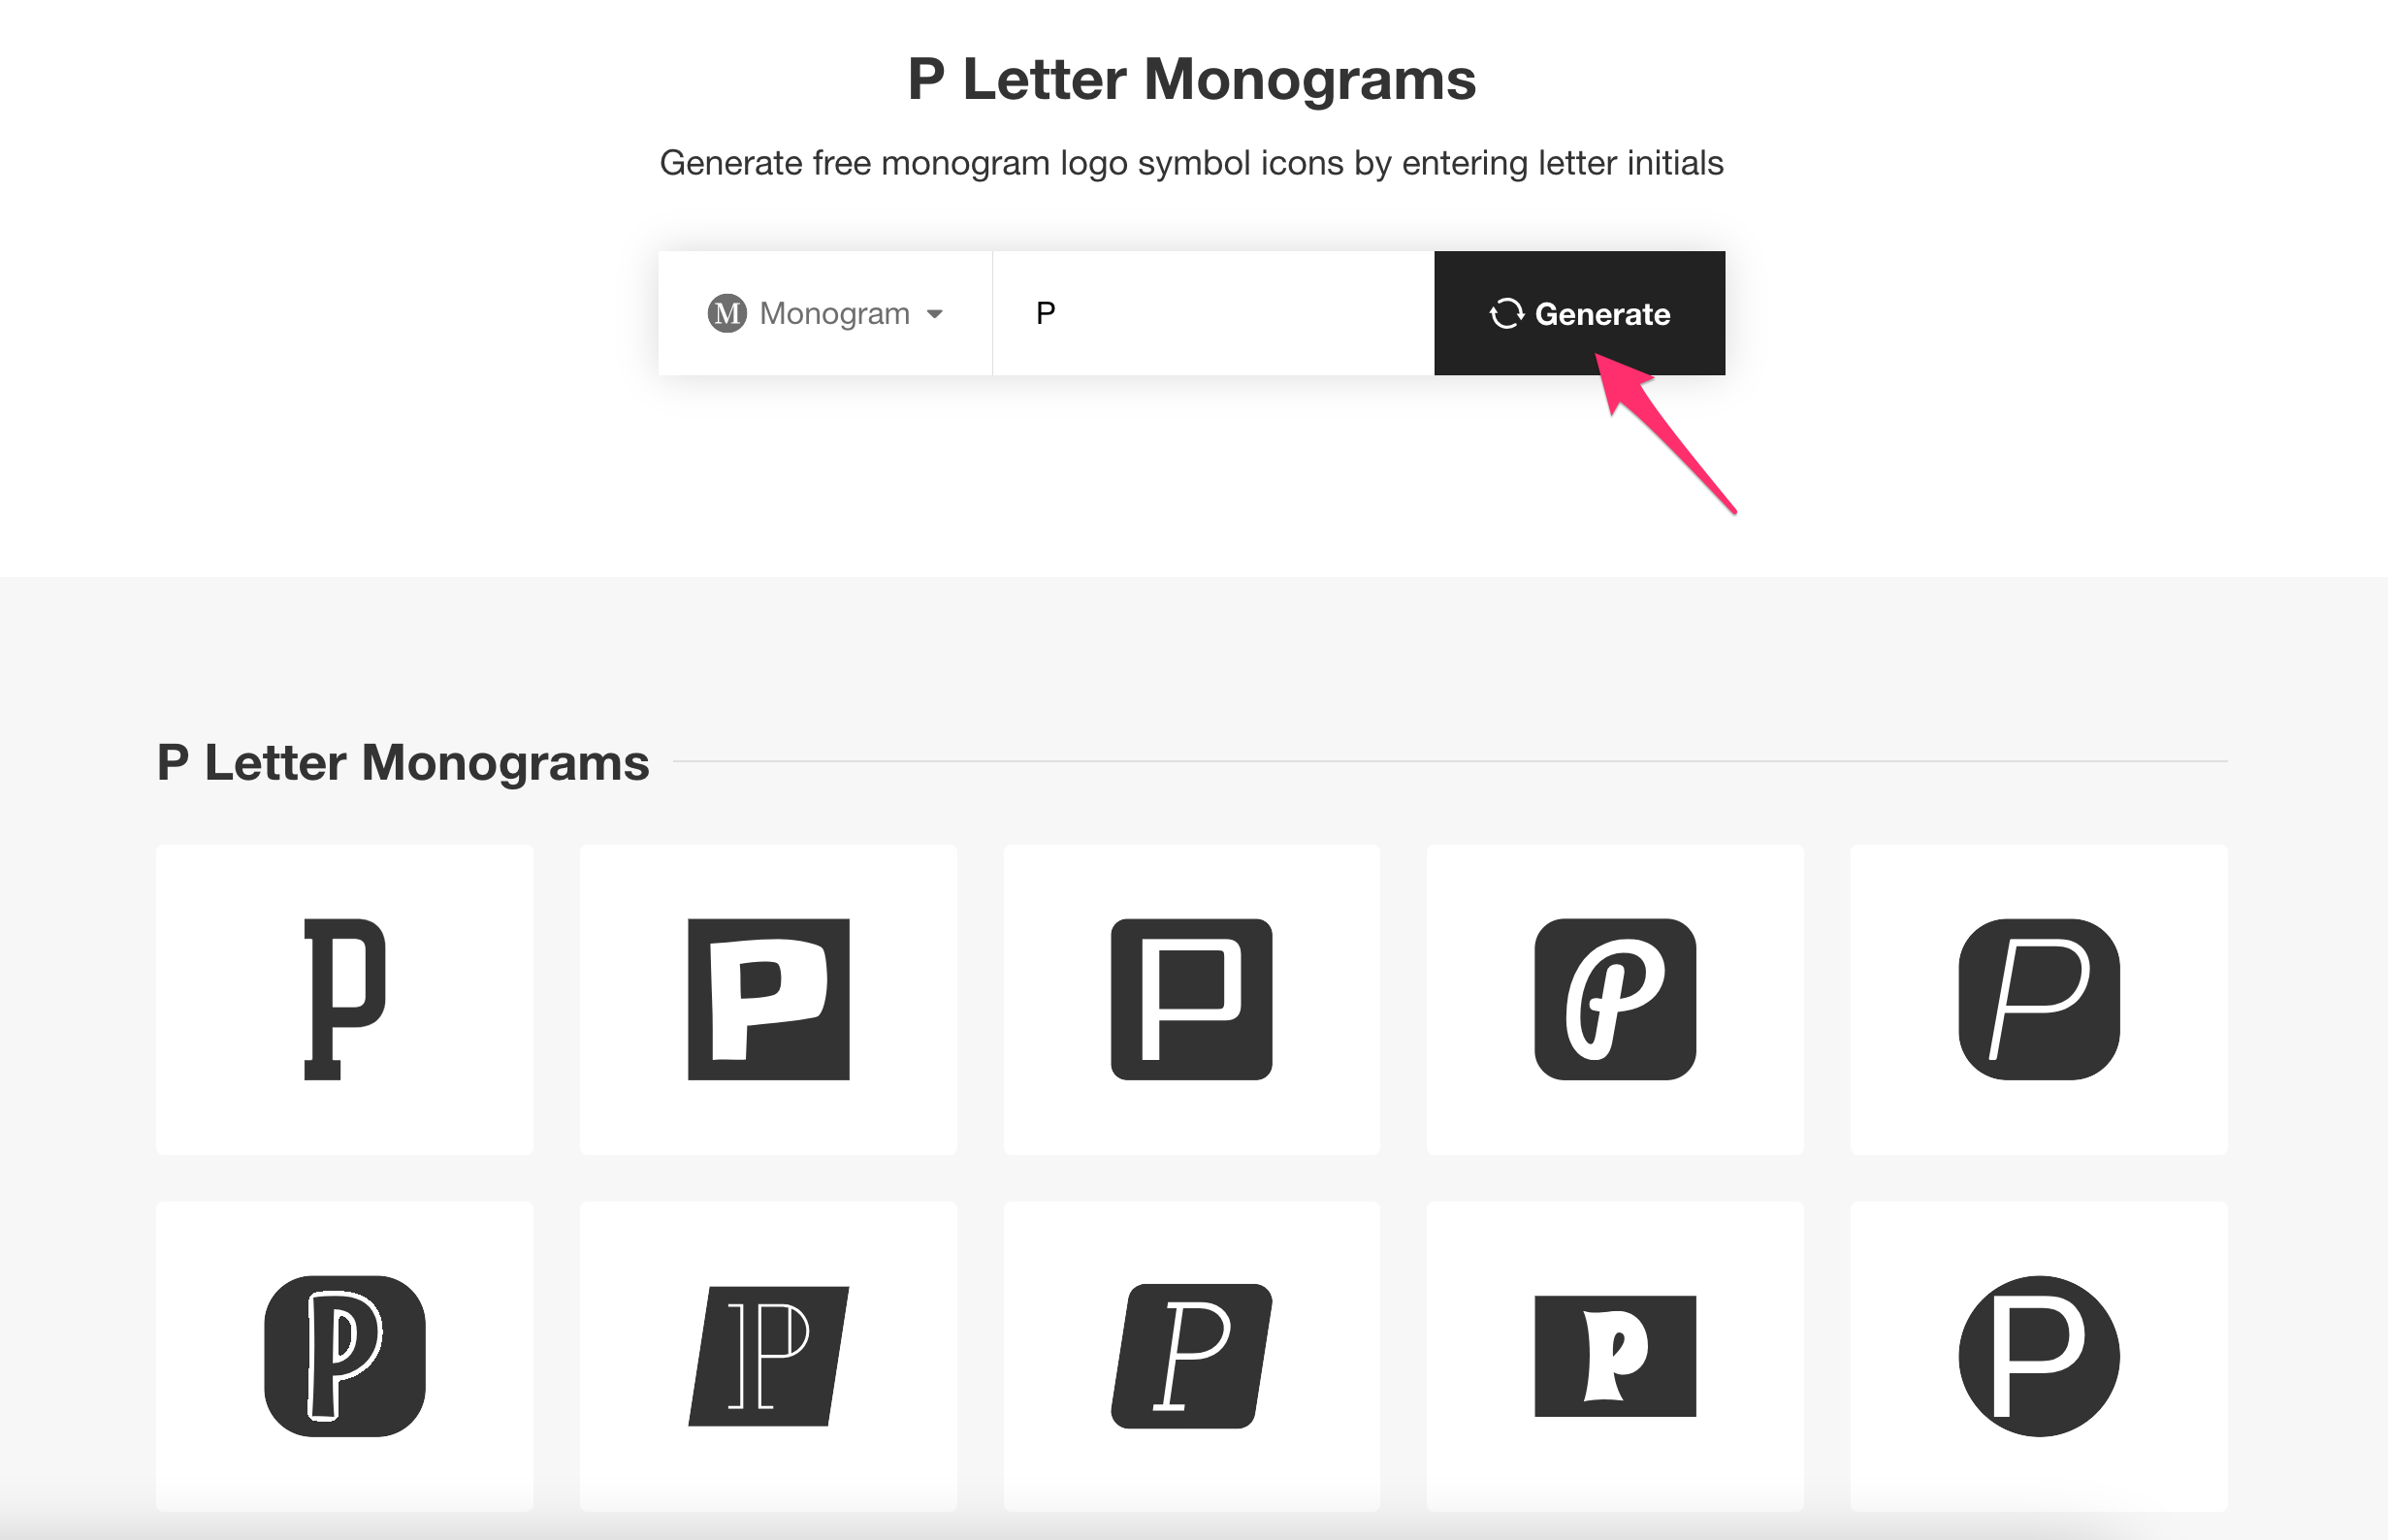This screenshot has width=2388, height=1540.
Task: Select the chunky P on sharp square monogram
Action: pos(768,999)
